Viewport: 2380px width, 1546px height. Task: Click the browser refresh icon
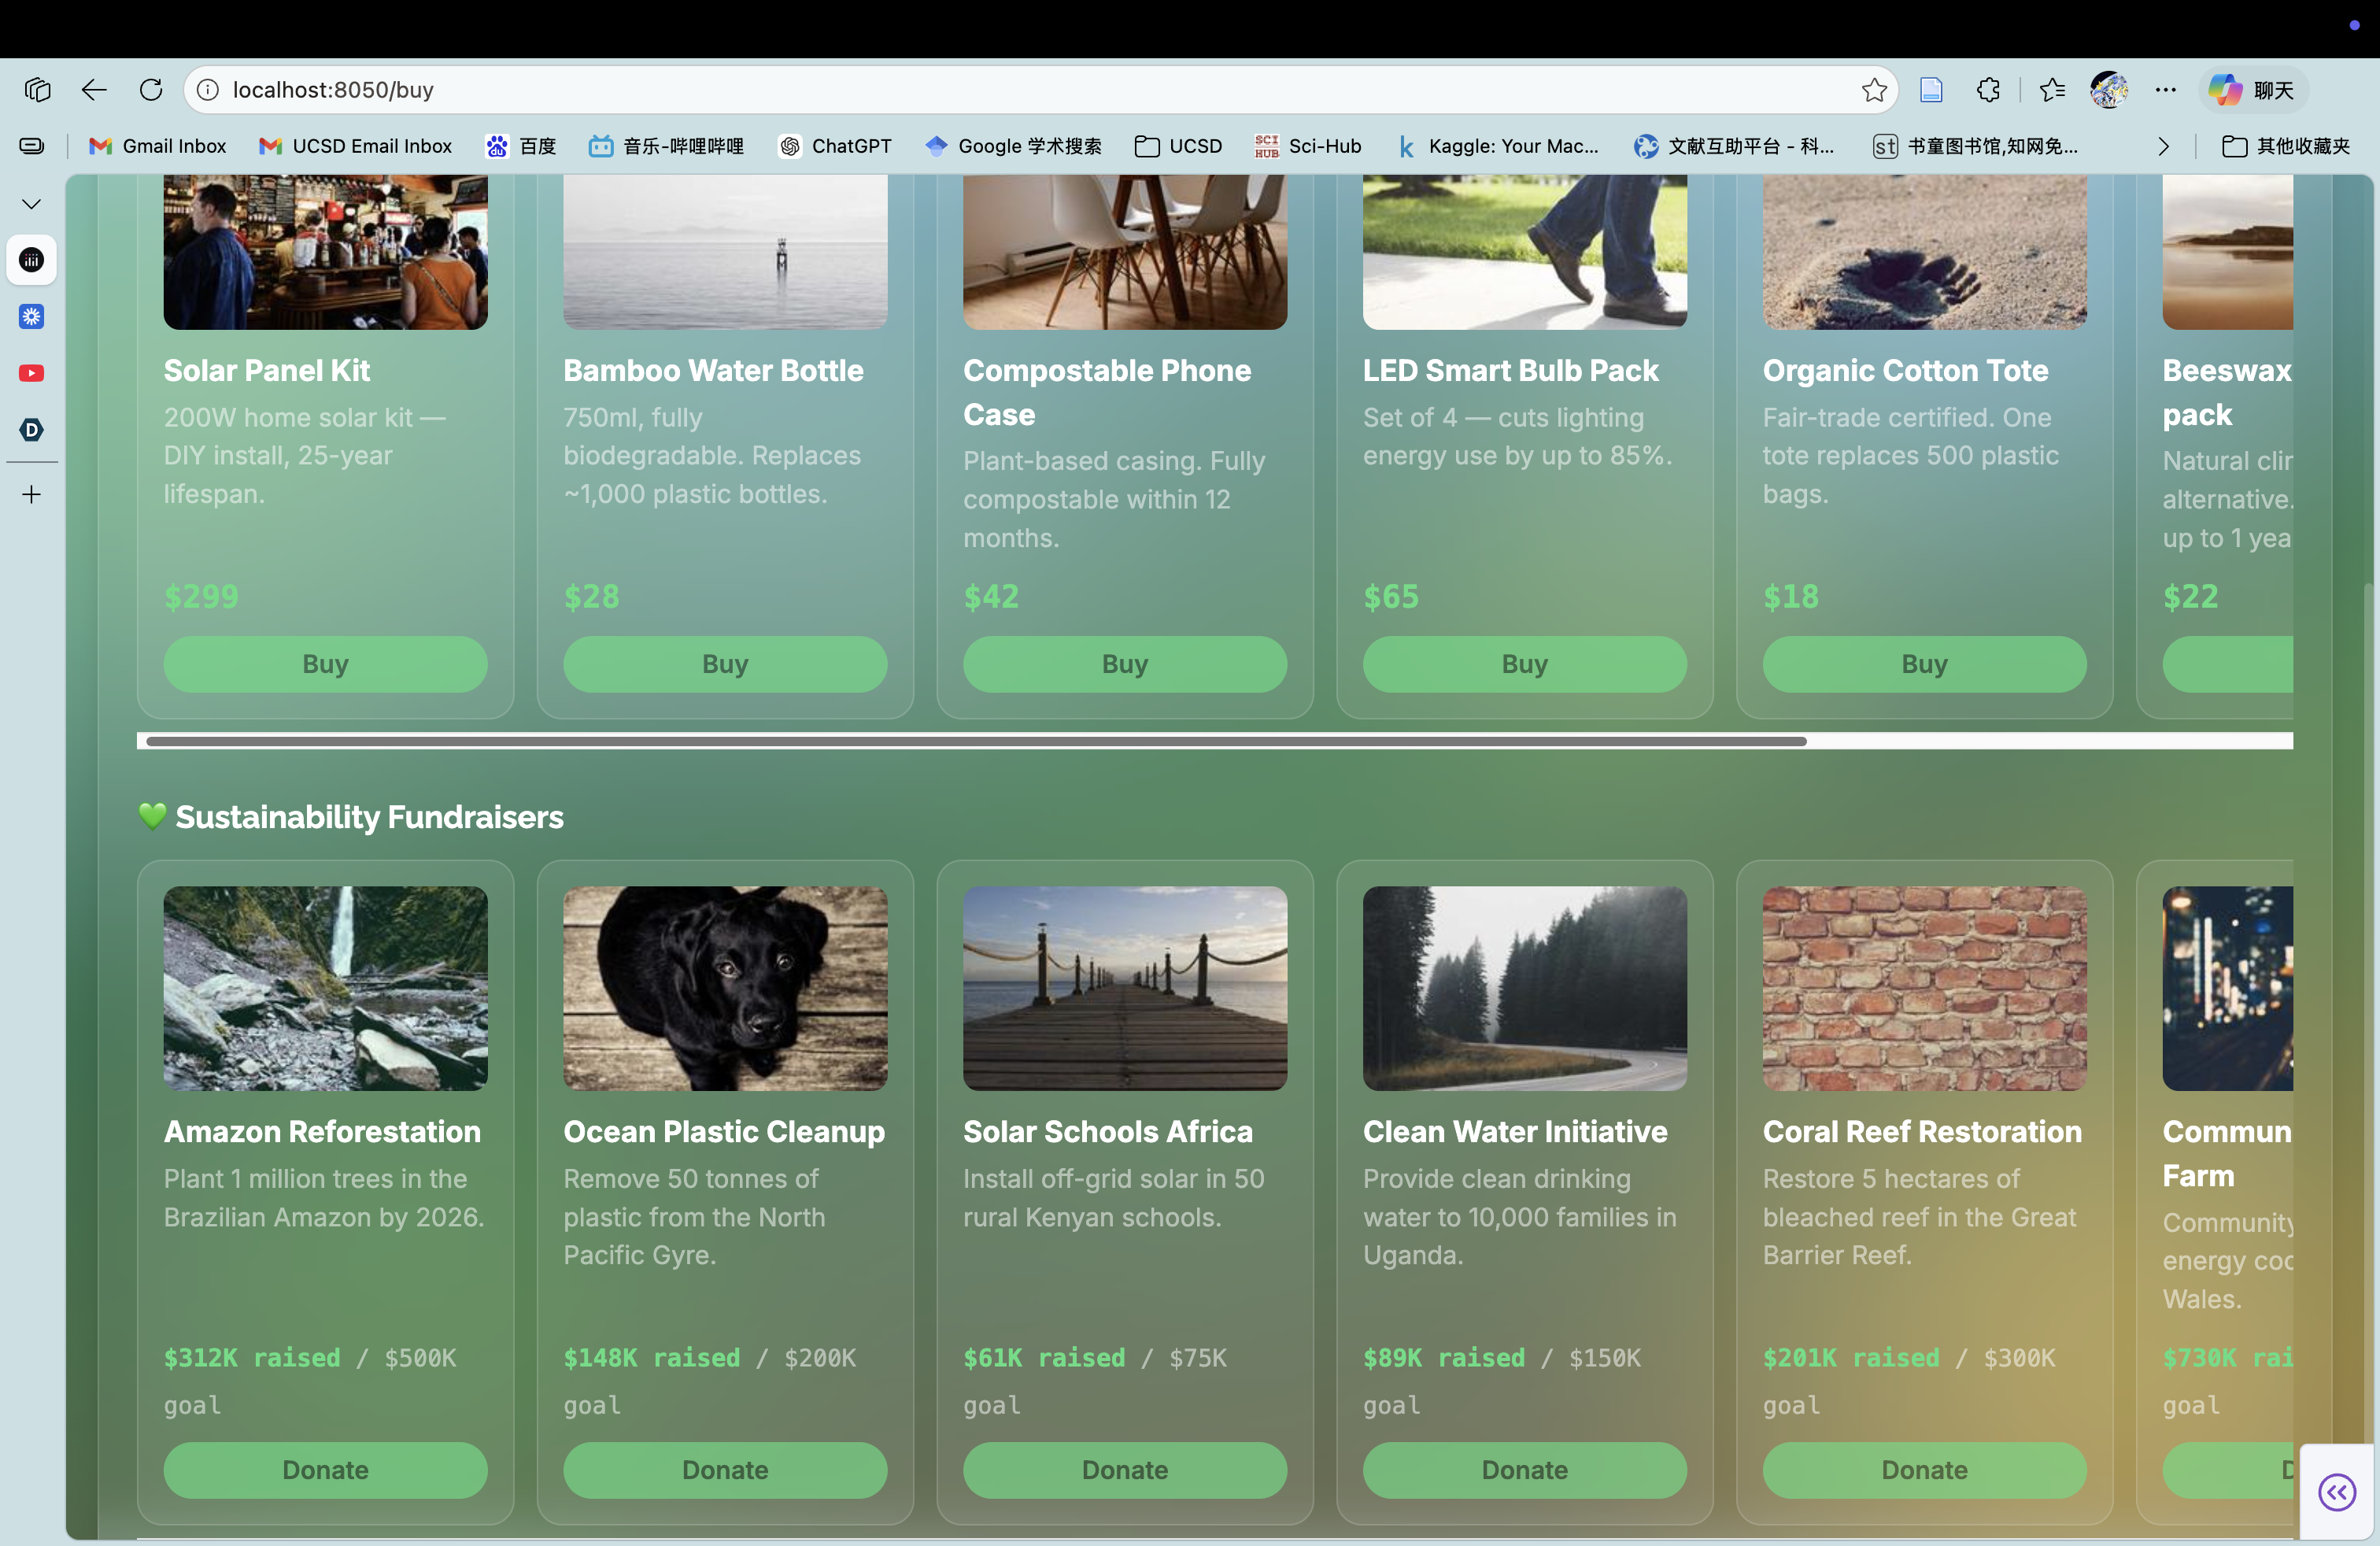[151, 90]
